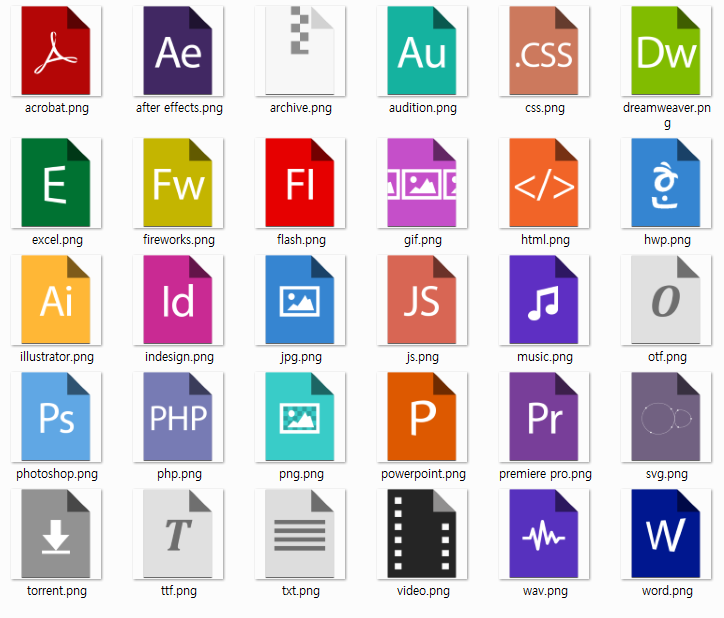This screenshot has height=618, width=724.
Task: Select the purple WAV waveform icon
Action: pos(543,533)
